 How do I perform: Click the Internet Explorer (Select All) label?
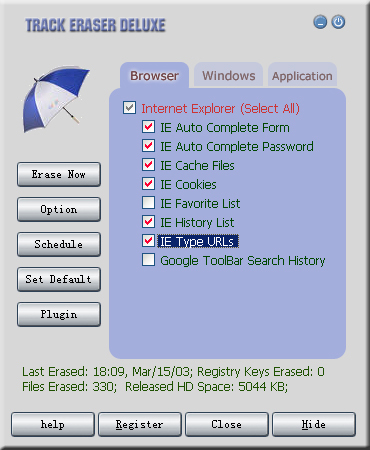(220, 108)
